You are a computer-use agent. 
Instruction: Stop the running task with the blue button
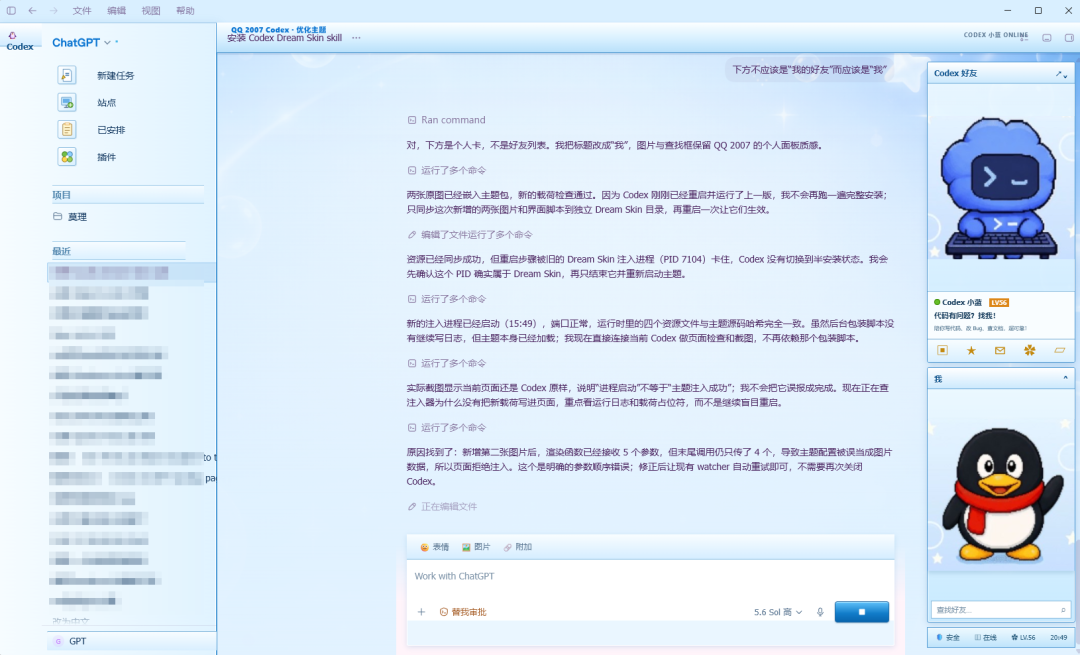click(x=862, y=612)
